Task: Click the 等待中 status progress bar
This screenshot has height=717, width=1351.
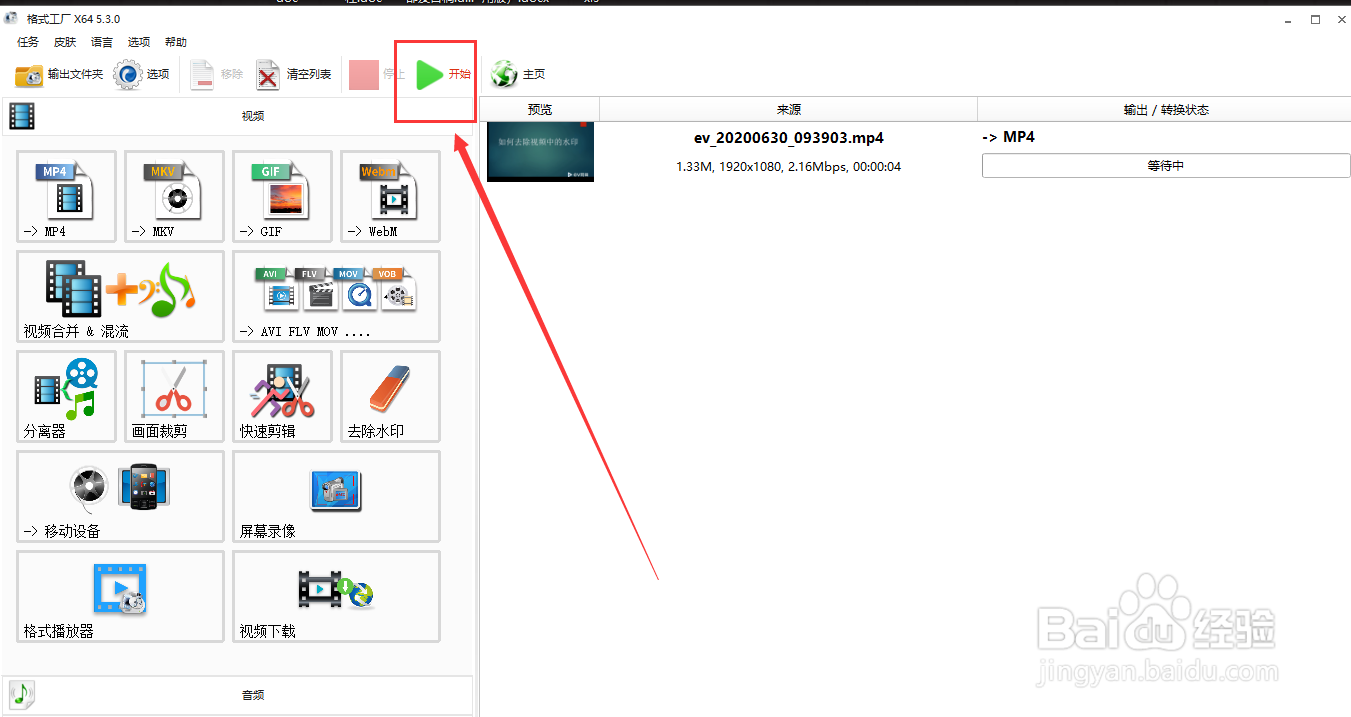Action: click(x=1166, y=166)
